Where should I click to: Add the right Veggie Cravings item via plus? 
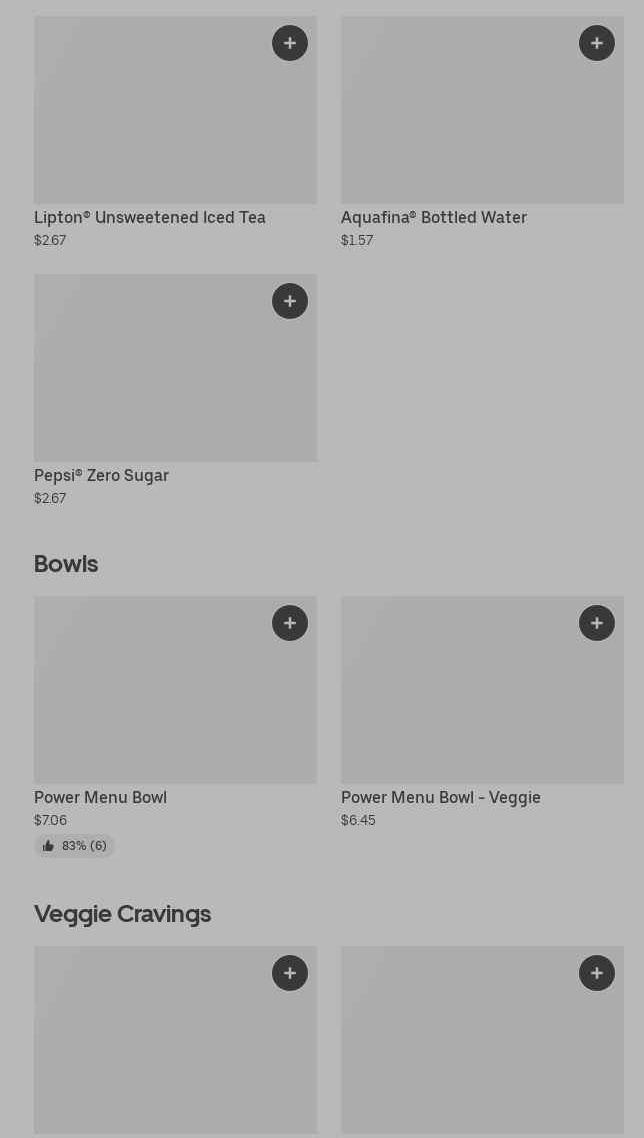[x=597, y=973]
